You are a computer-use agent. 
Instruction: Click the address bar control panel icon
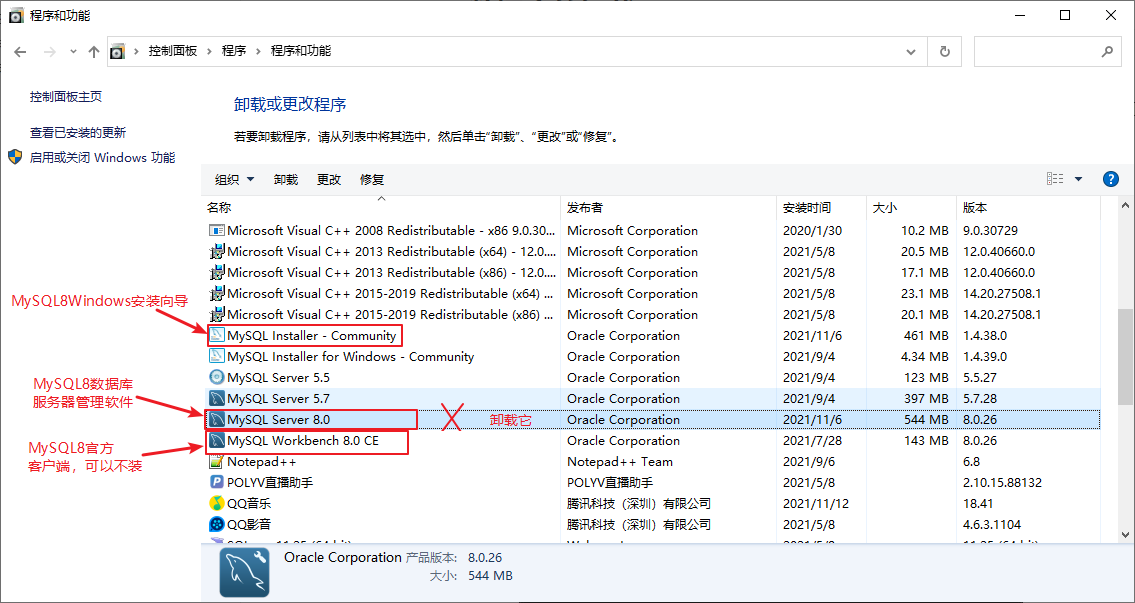point(117,51)
